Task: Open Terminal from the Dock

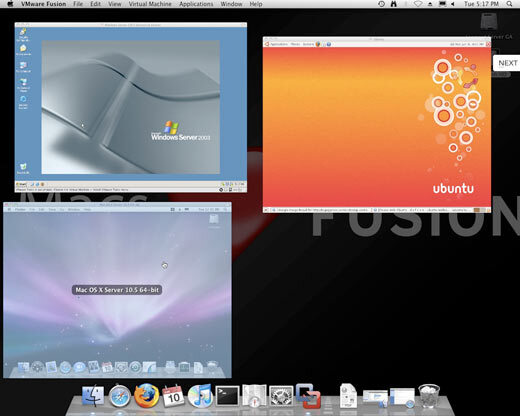Action: click(227, 396)
